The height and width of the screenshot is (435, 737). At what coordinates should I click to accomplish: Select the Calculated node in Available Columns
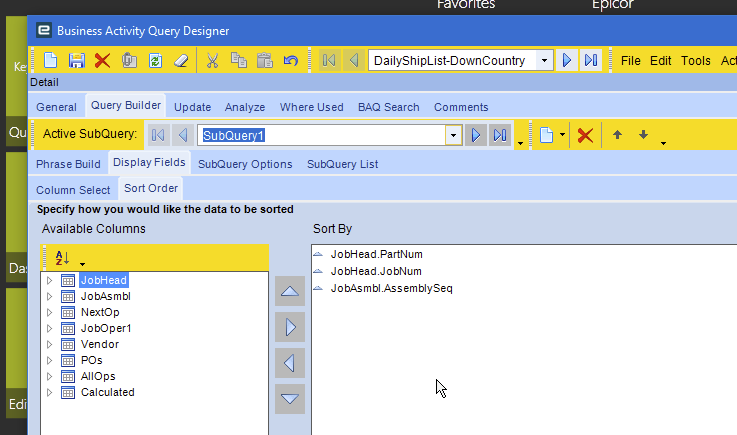tap(108, 393)
